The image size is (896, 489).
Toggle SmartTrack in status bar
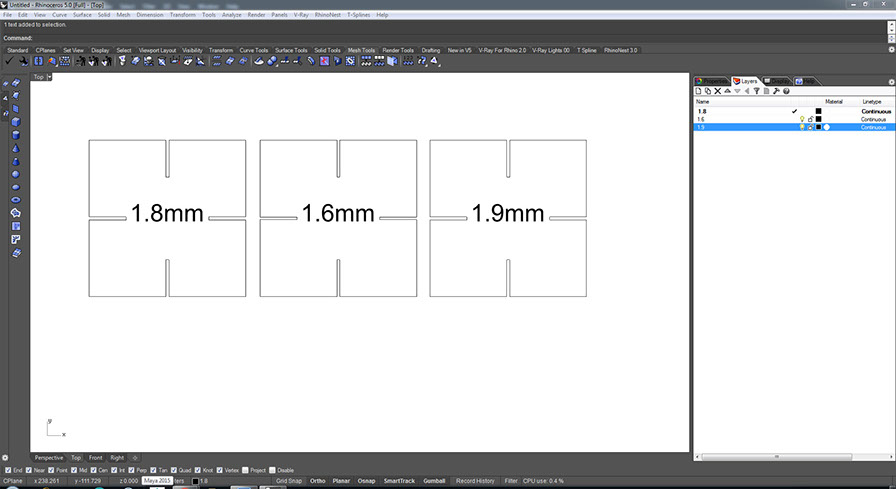[x=399, y=481]
